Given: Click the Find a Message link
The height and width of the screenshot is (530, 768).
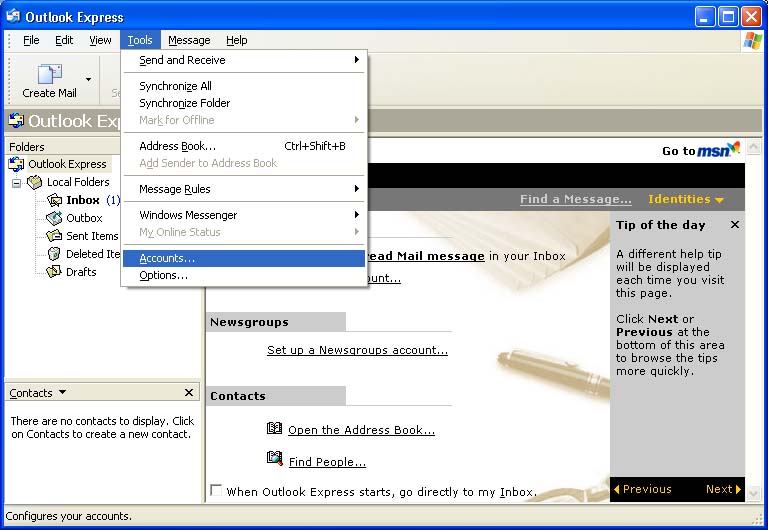Looking at the screenshot, I should [576, 199].
